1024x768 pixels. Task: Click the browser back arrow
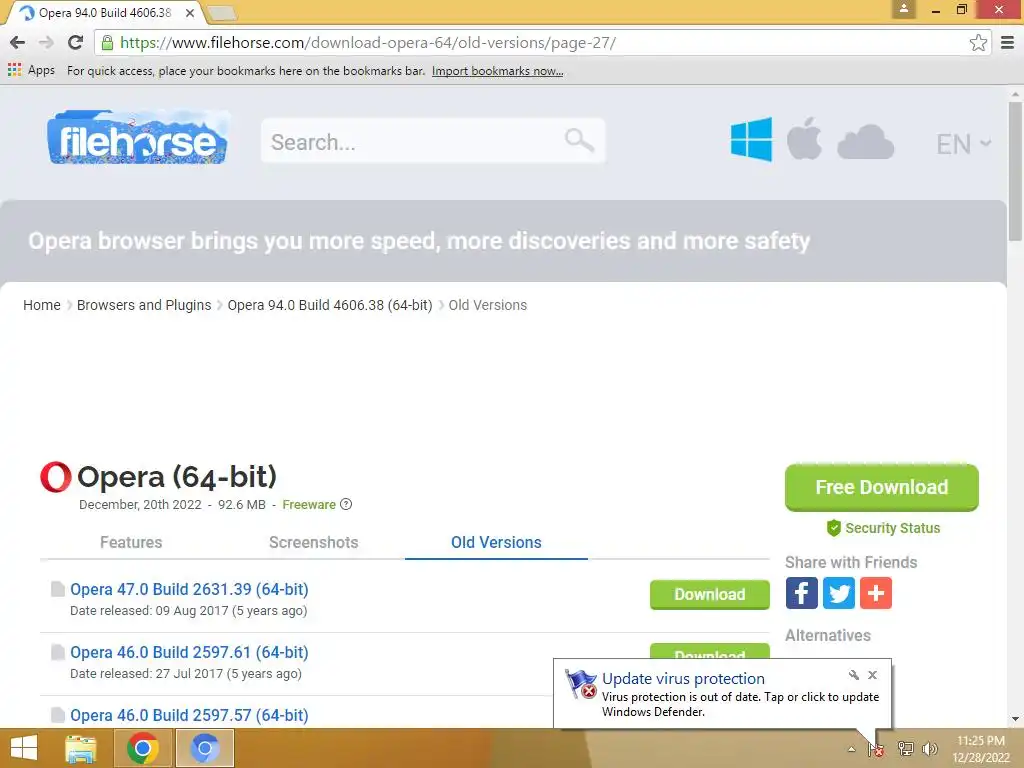tap(18, 43)
